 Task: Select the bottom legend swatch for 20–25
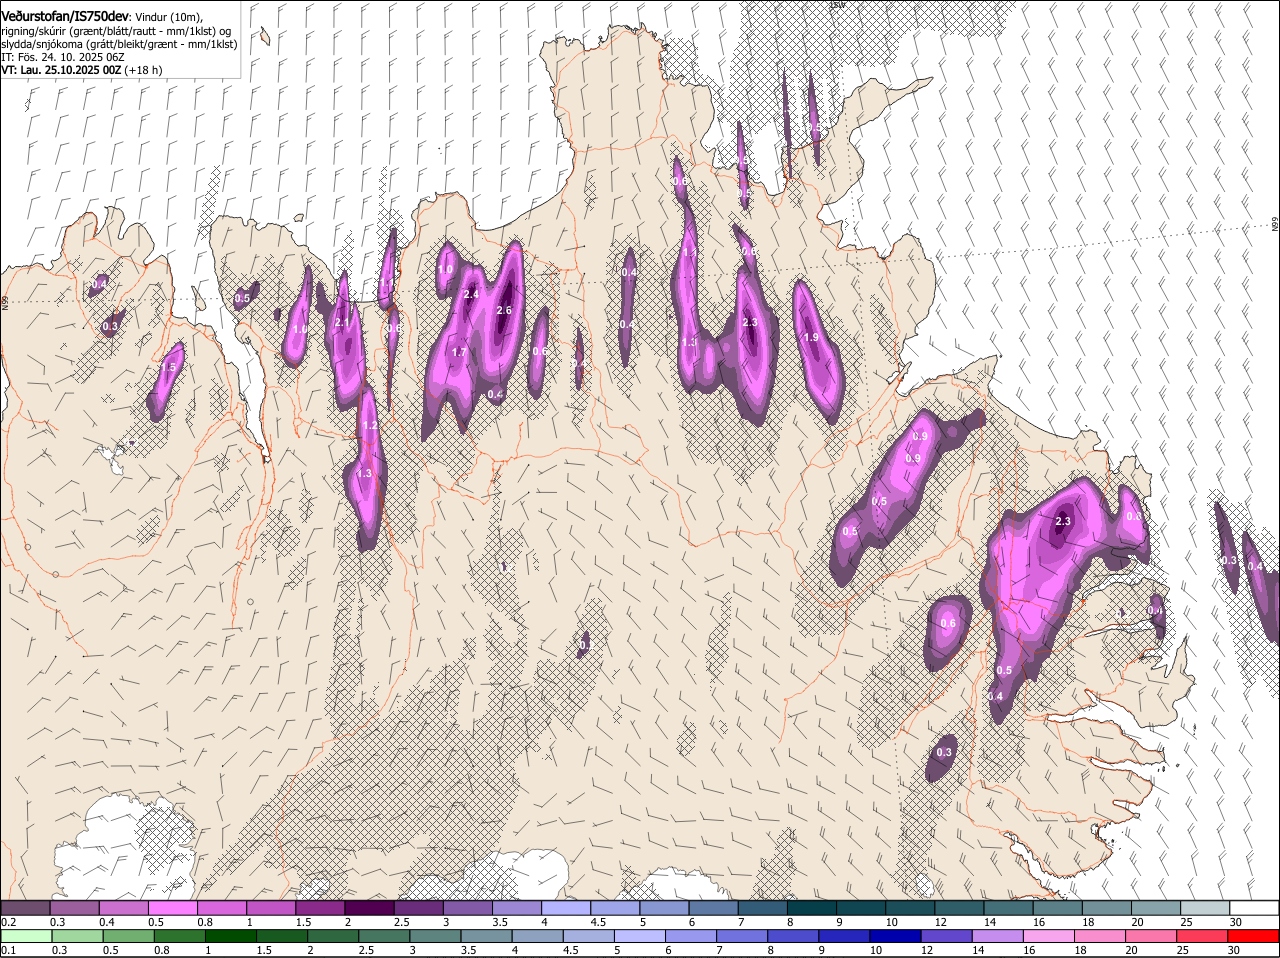[1152, 936]
